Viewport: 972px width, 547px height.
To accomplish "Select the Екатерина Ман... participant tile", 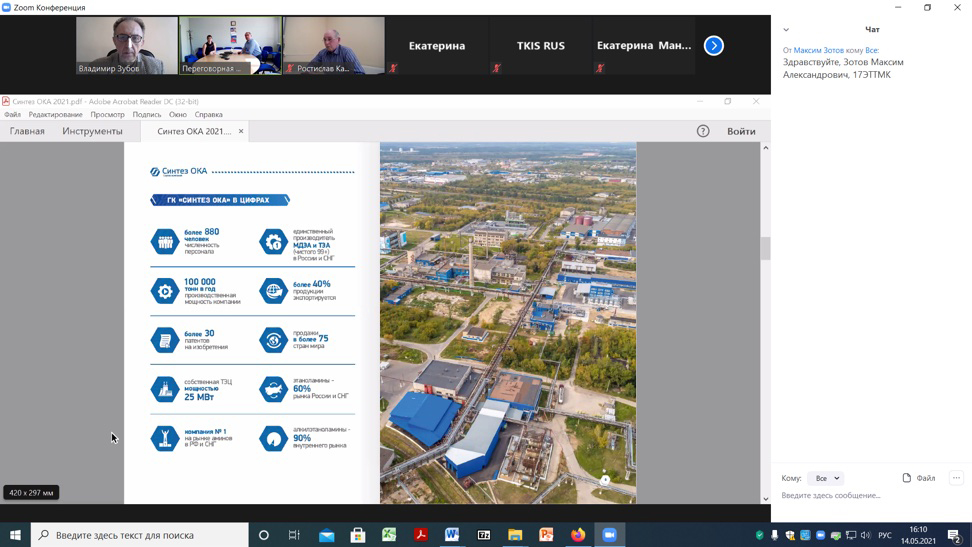I will pos(644,45).
